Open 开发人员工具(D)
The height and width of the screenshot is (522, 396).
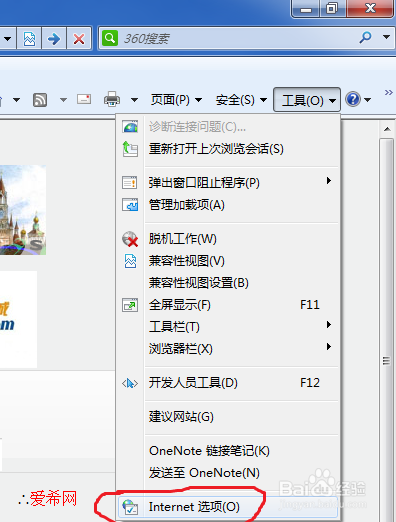pos(228,383)
